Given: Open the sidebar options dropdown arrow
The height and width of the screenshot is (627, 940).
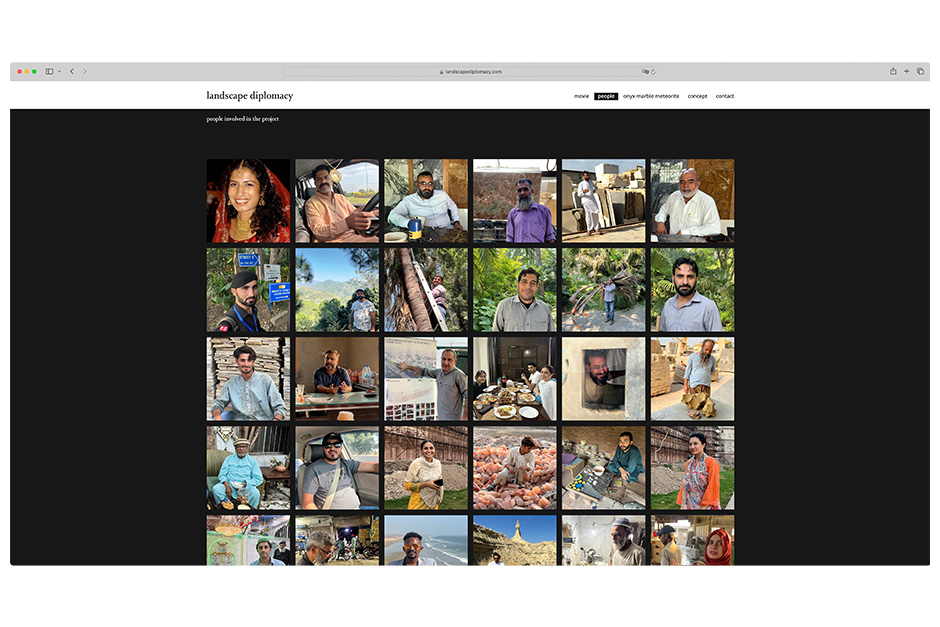Looking at the screenshot, I should [x=59, y=71].
